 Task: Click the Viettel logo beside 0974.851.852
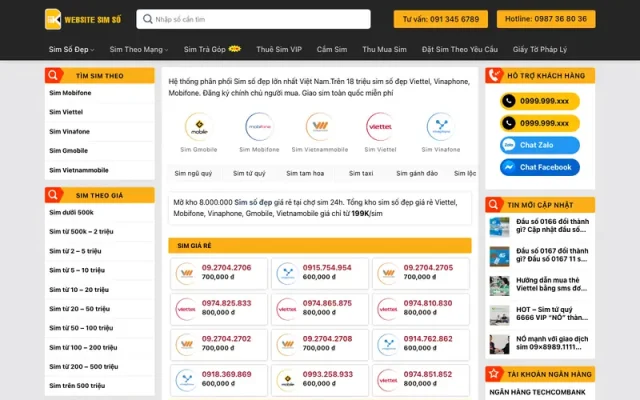pyautogui.click(x=388, y=380)
